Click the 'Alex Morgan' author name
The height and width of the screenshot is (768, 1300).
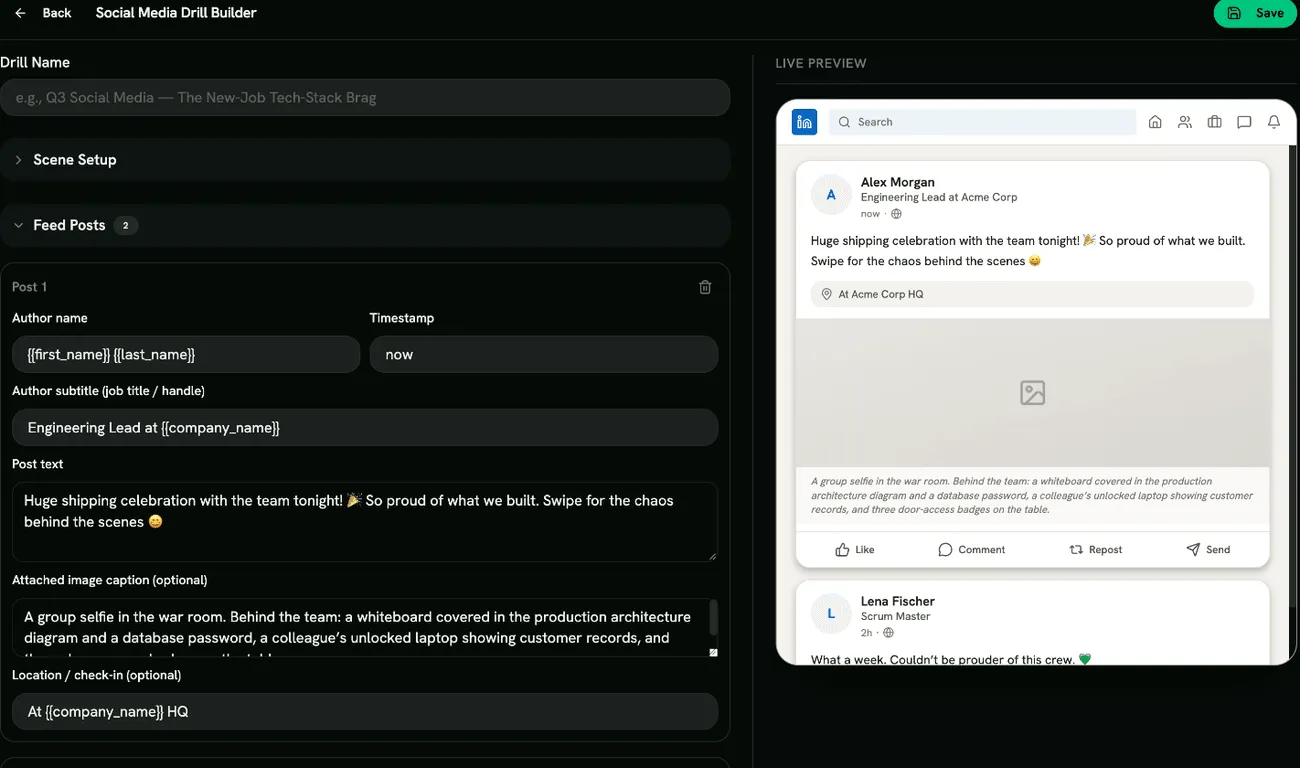[898, 182]
